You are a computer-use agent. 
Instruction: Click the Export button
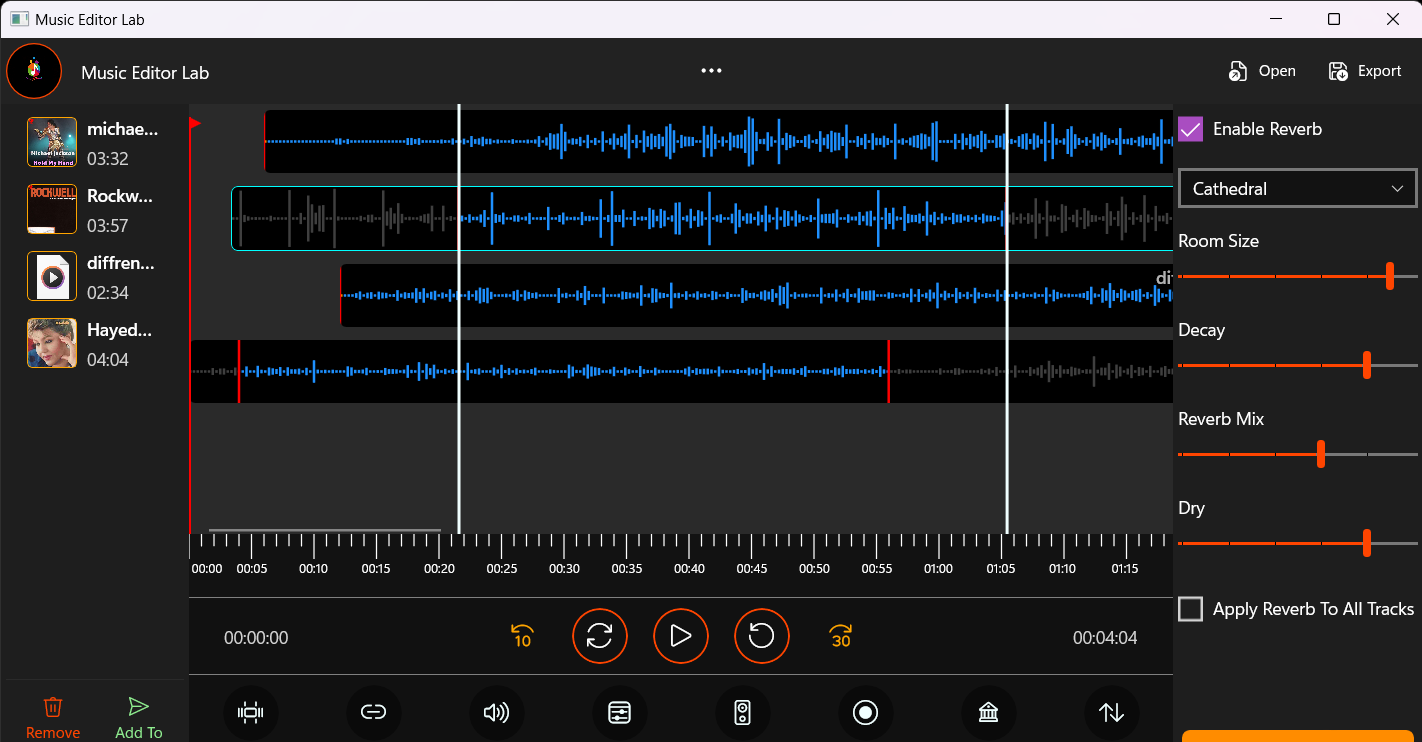1365,70
